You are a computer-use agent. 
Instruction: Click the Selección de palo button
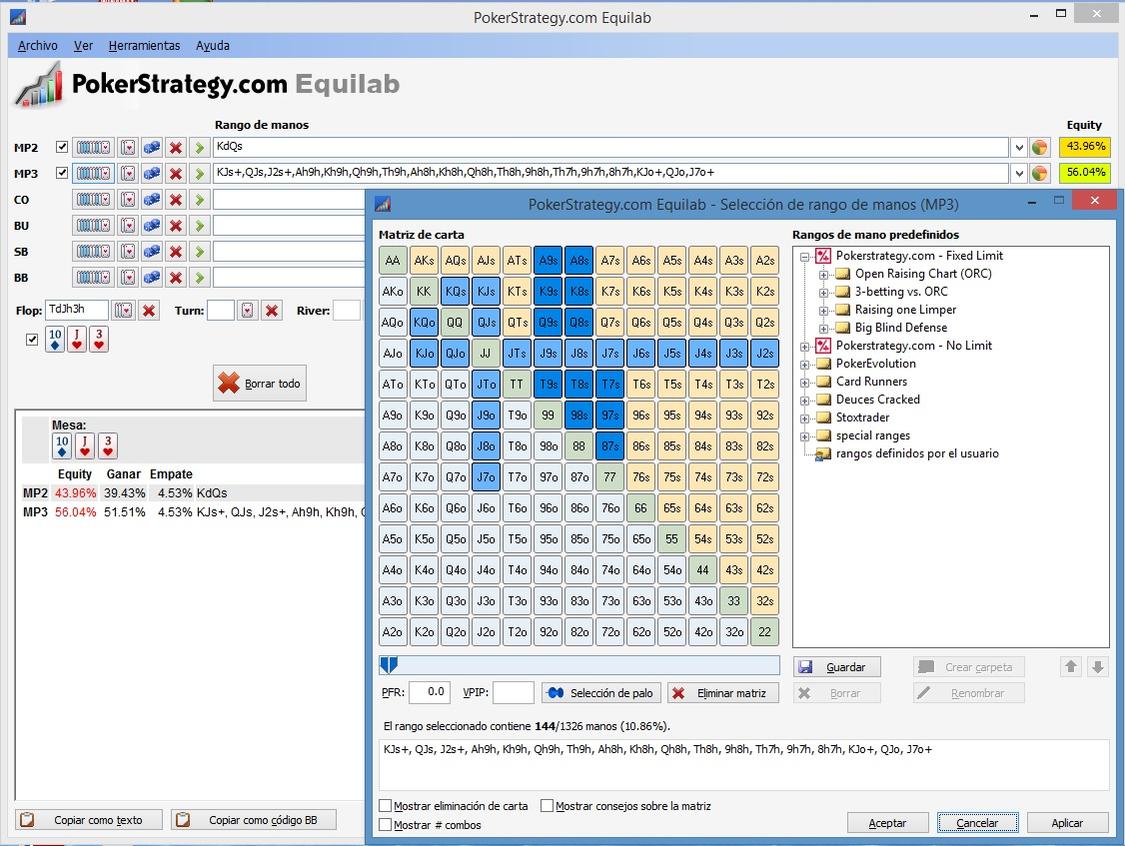point(601,693)
